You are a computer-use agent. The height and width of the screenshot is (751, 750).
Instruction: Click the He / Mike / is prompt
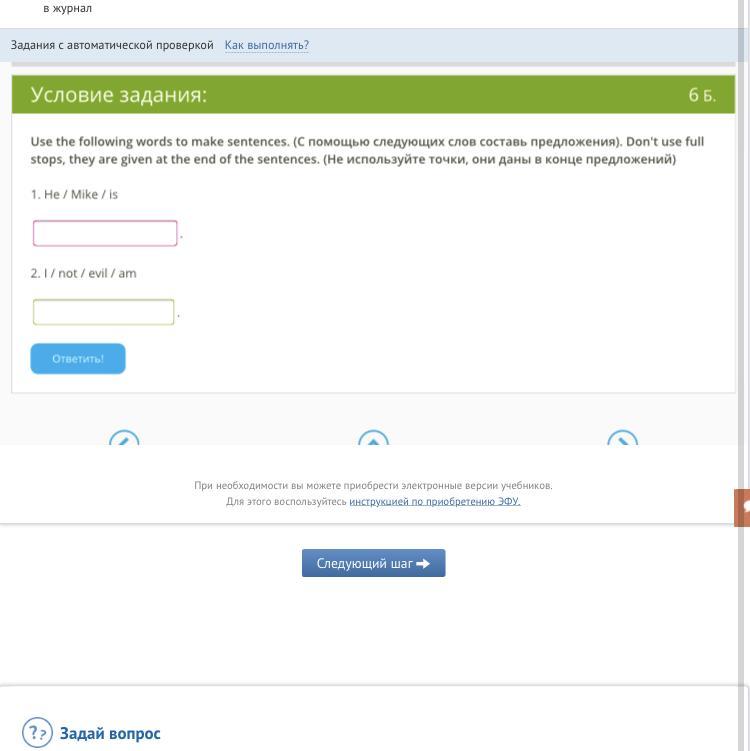(74, 194)
